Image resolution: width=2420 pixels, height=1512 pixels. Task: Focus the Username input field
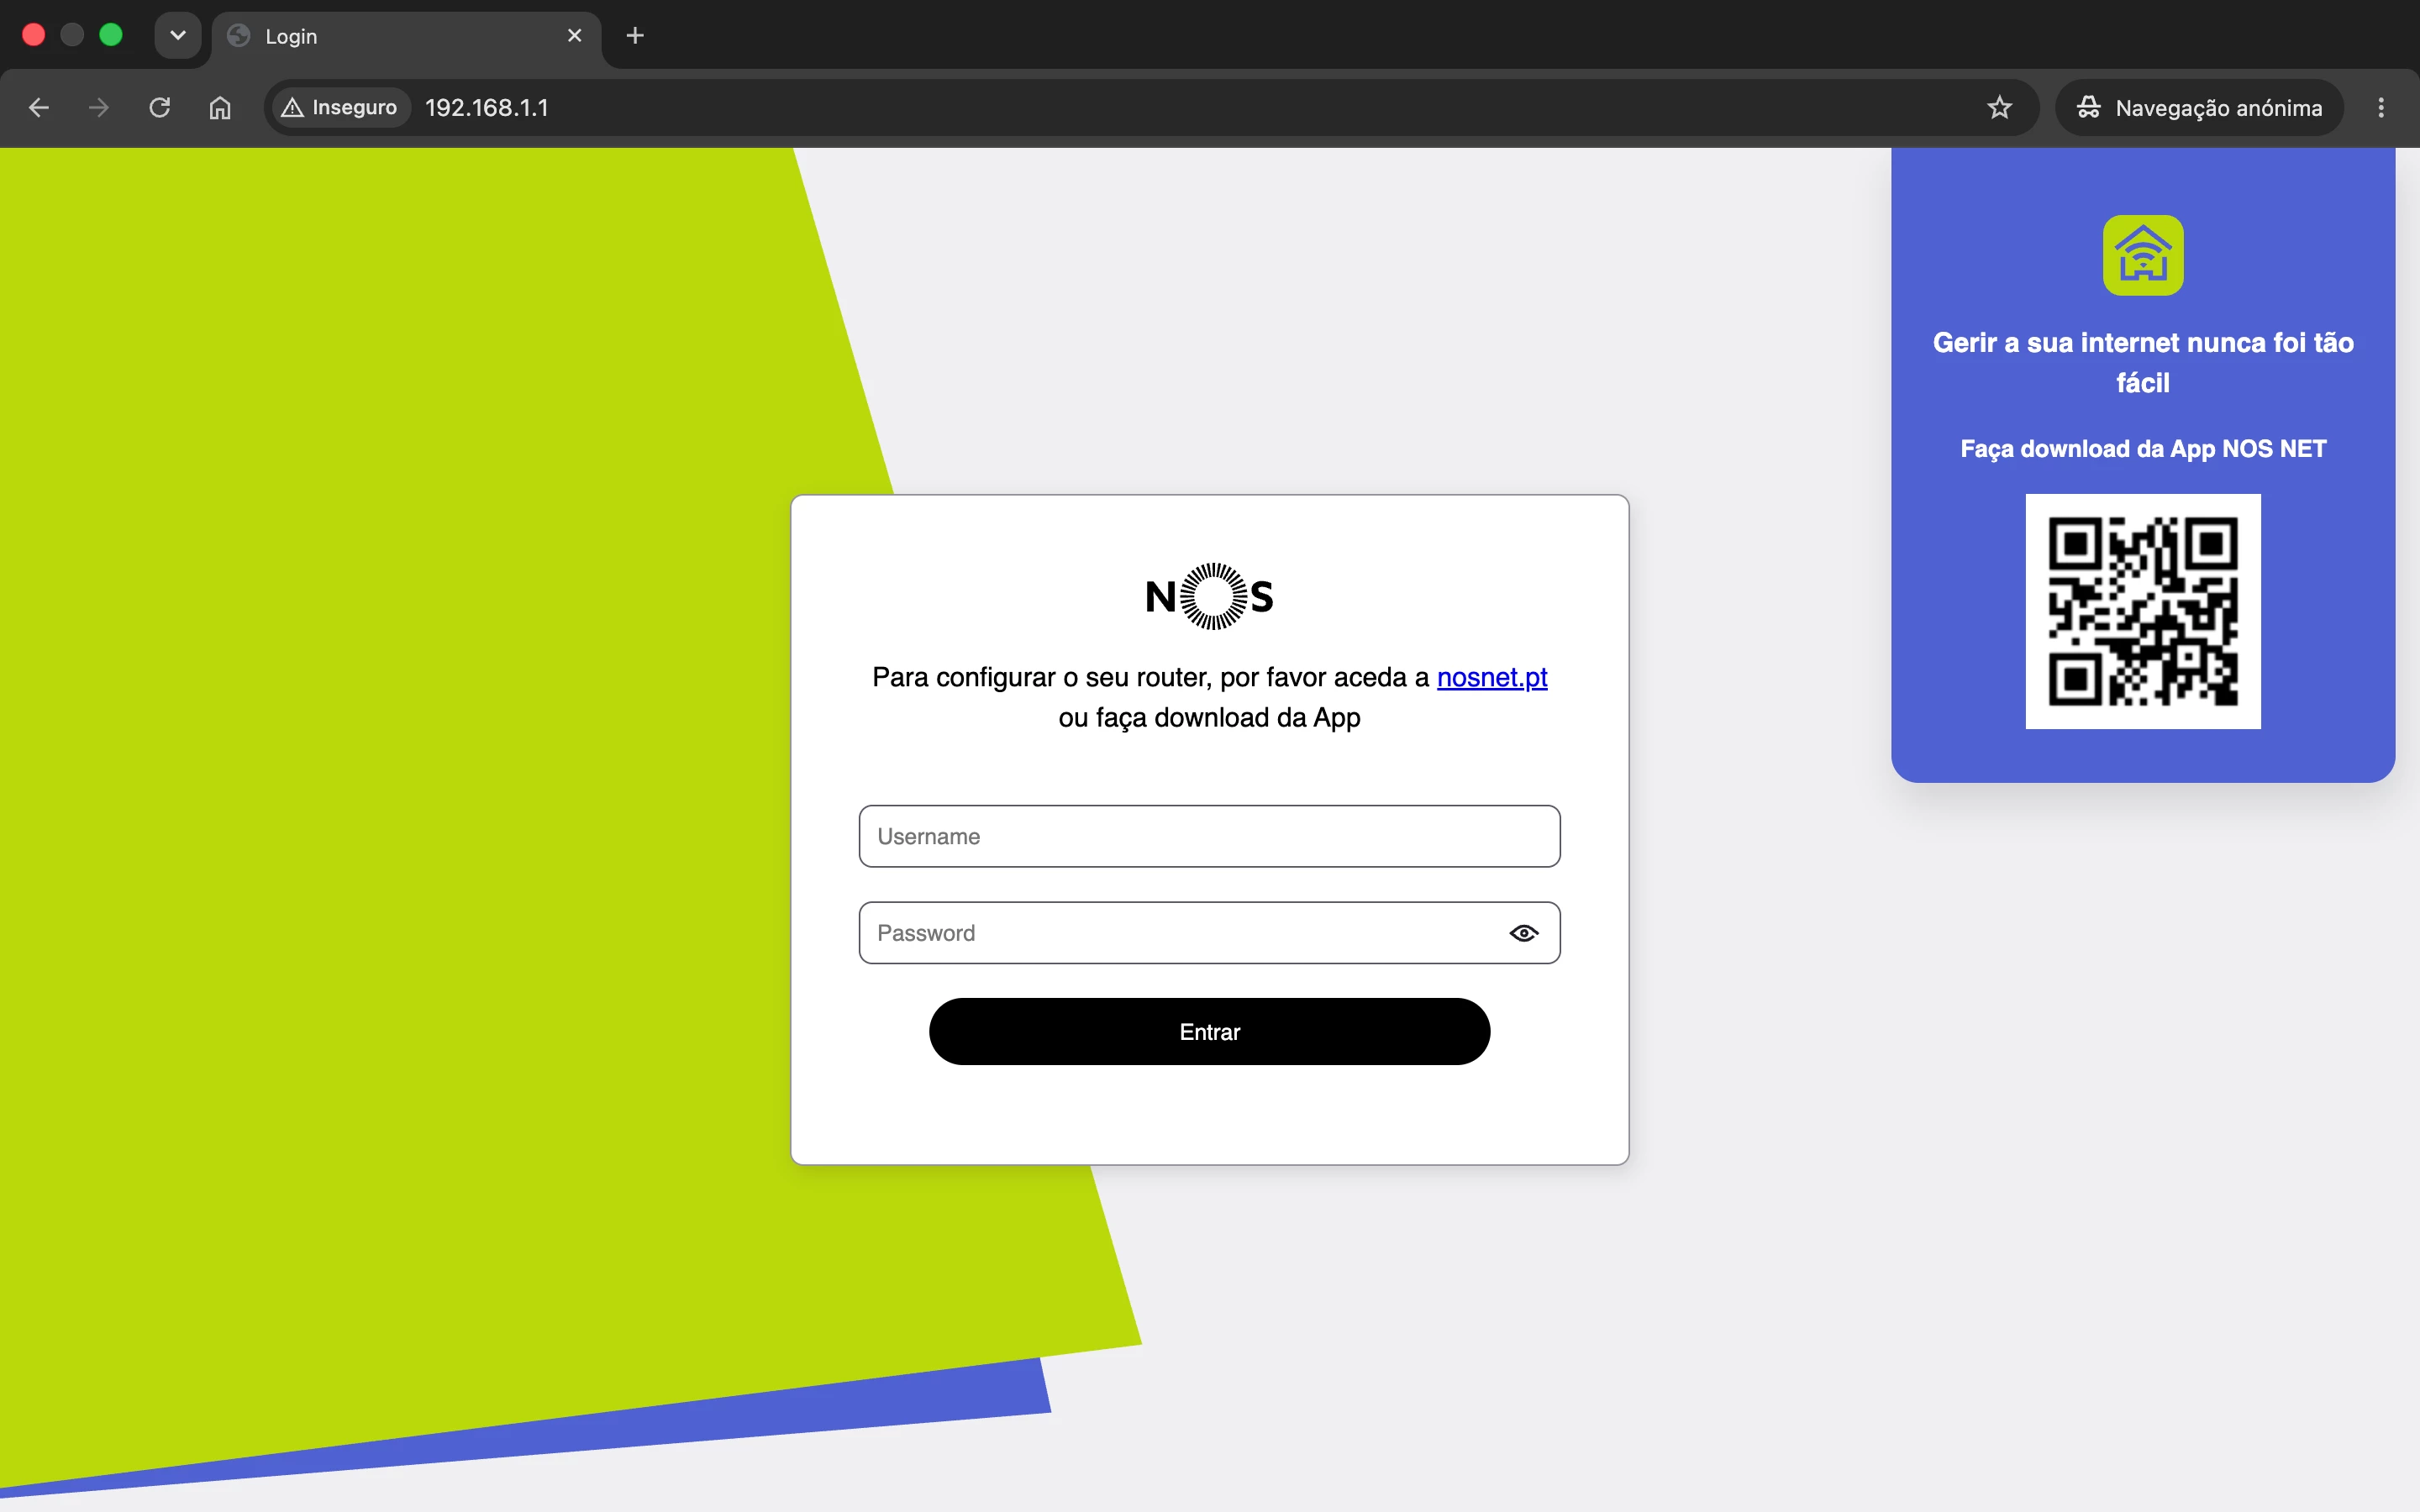1209,836
